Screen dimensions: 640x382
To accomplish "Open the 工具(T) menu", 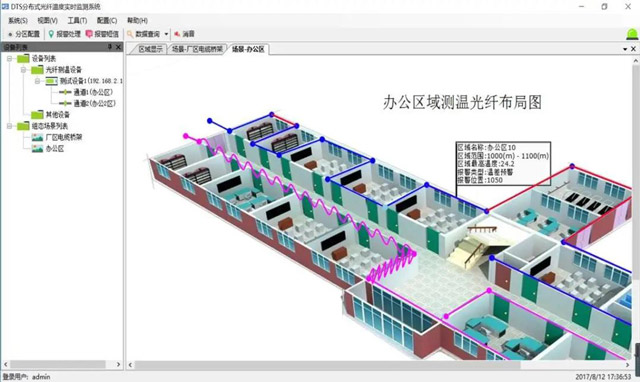I will (x=77, y=20).
